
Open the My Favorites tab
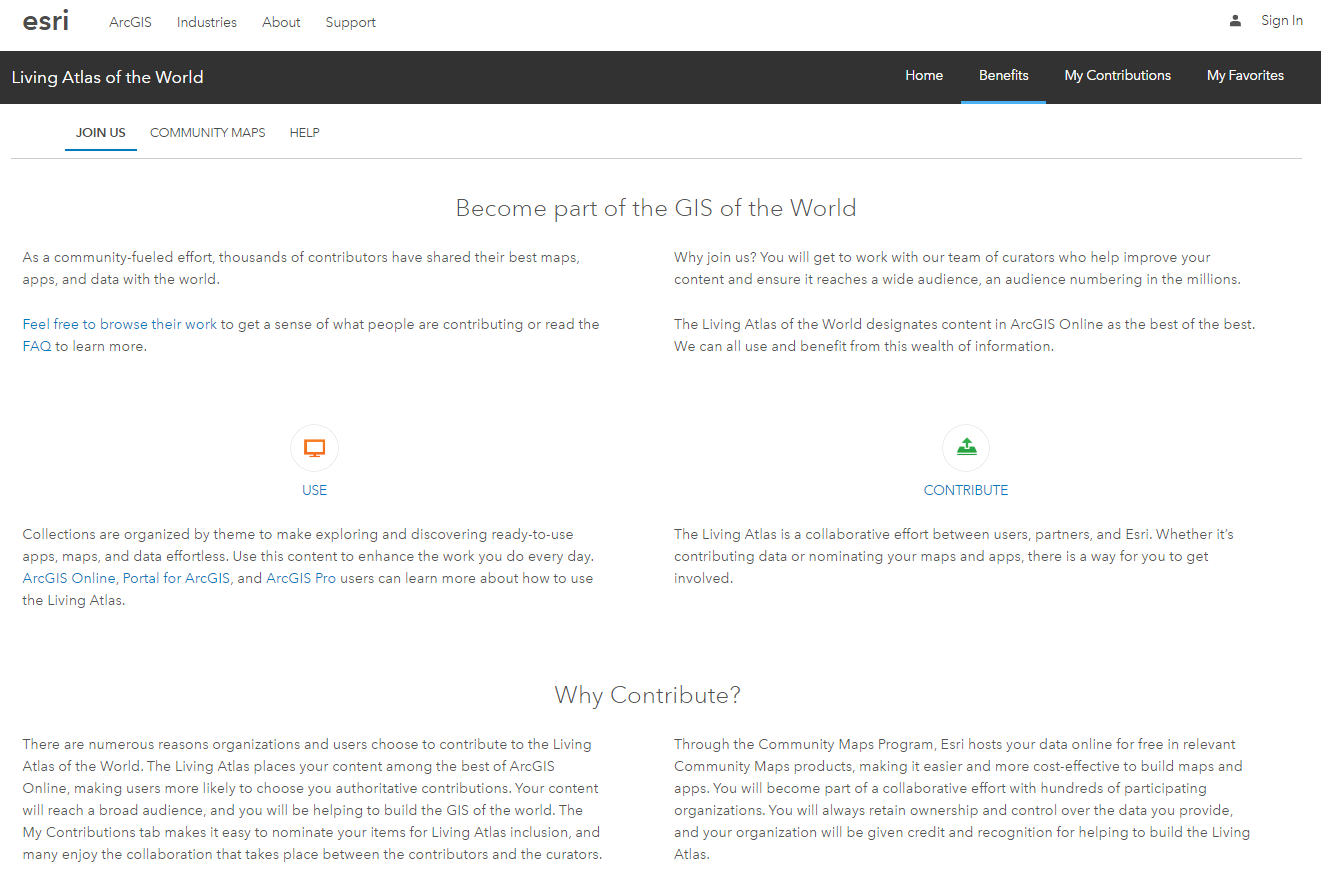1245,76
